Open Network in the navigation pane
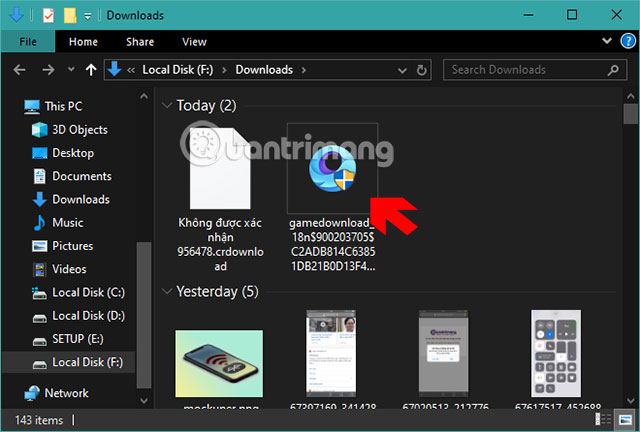 pyautogui.click(x=56, y=393)
